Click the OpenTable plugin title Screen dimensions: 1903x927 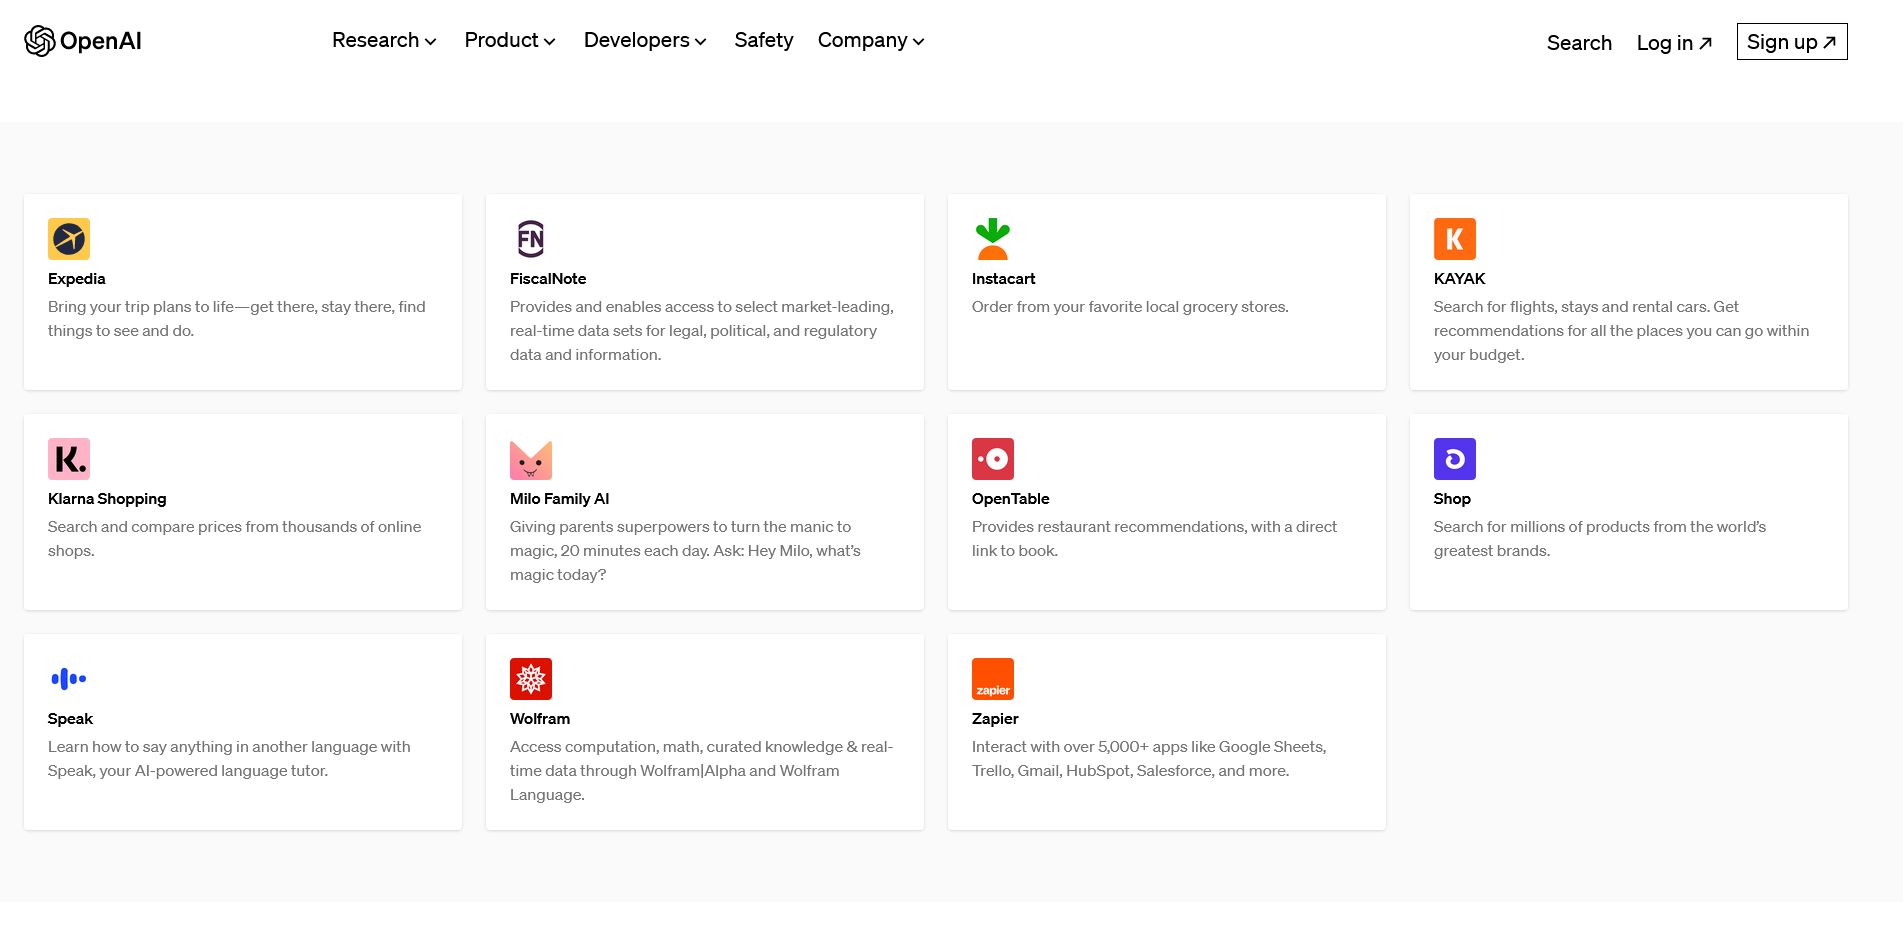pos(1010,499)
